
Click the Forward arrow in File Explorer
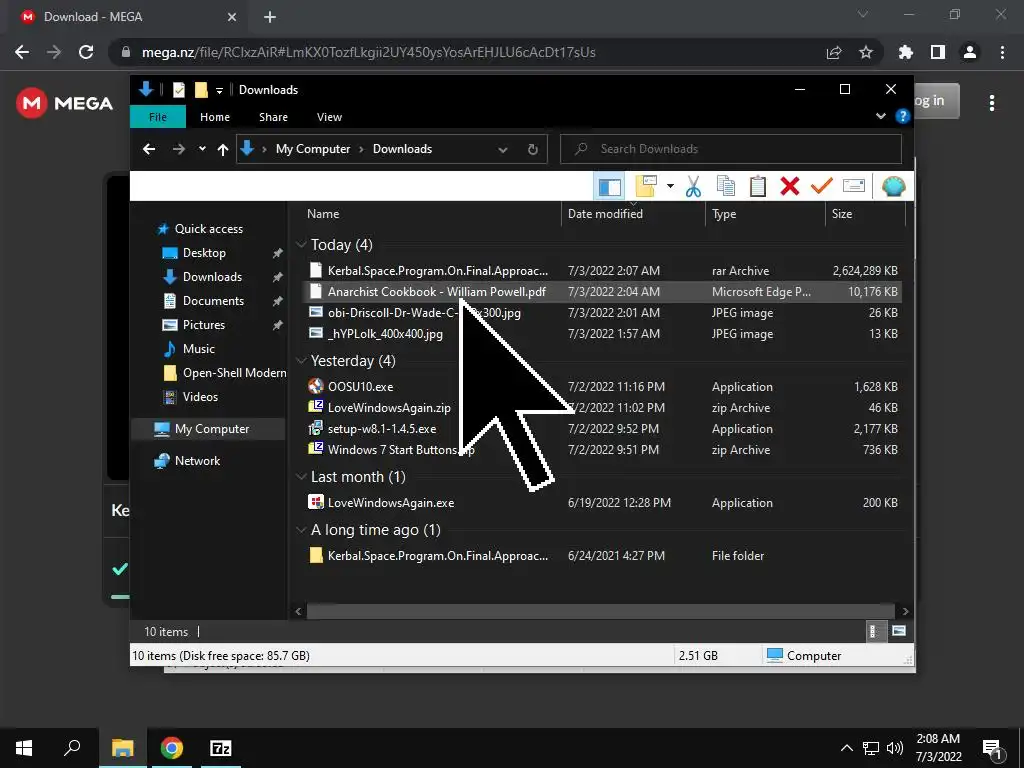(x=178, y=150)
